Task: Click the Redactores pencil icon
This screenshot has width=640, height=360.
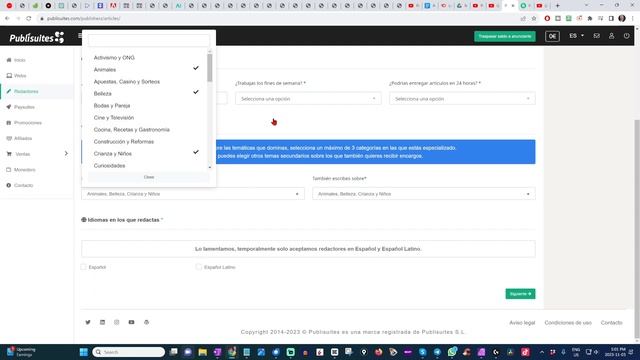Action: coord(9,91)
